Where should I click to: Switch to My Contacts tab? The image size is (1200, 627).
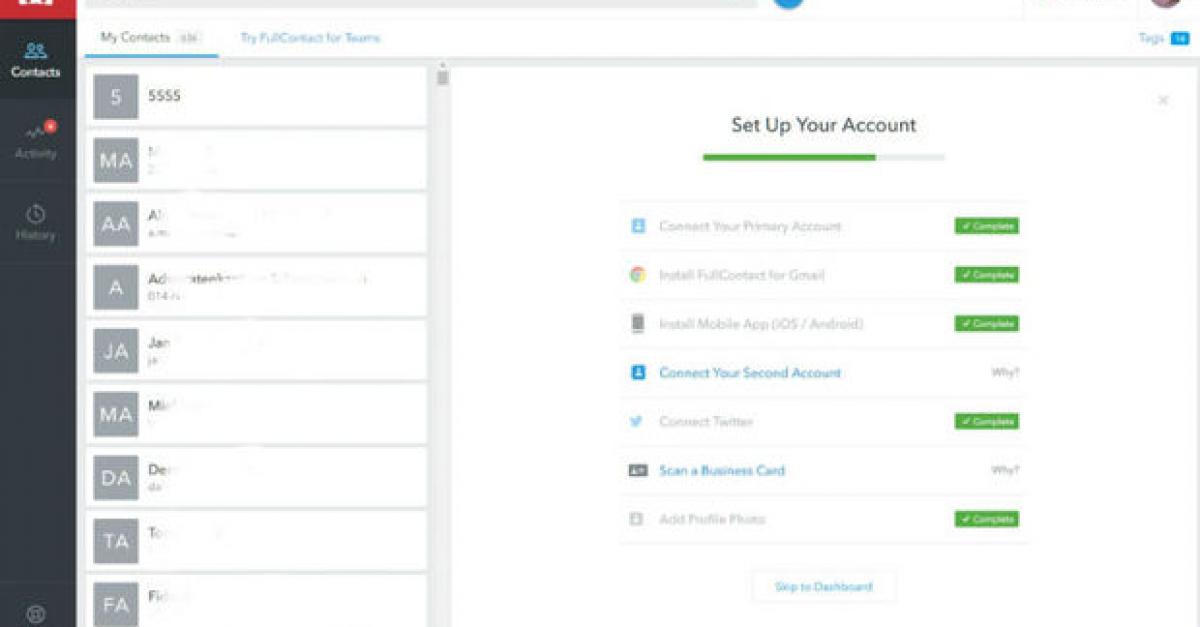coord(150,38)
